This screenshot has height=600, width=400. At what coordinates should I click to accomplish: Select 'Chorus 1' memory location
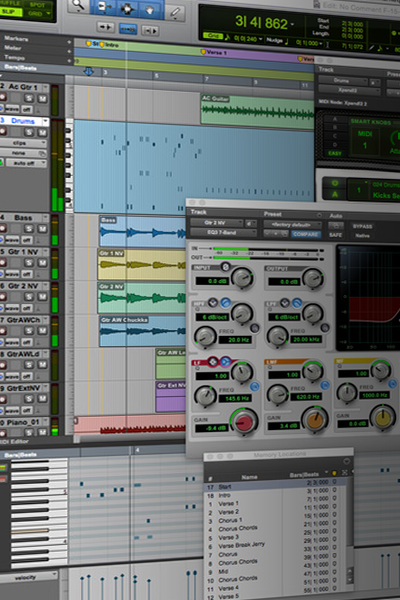[230, 520]
